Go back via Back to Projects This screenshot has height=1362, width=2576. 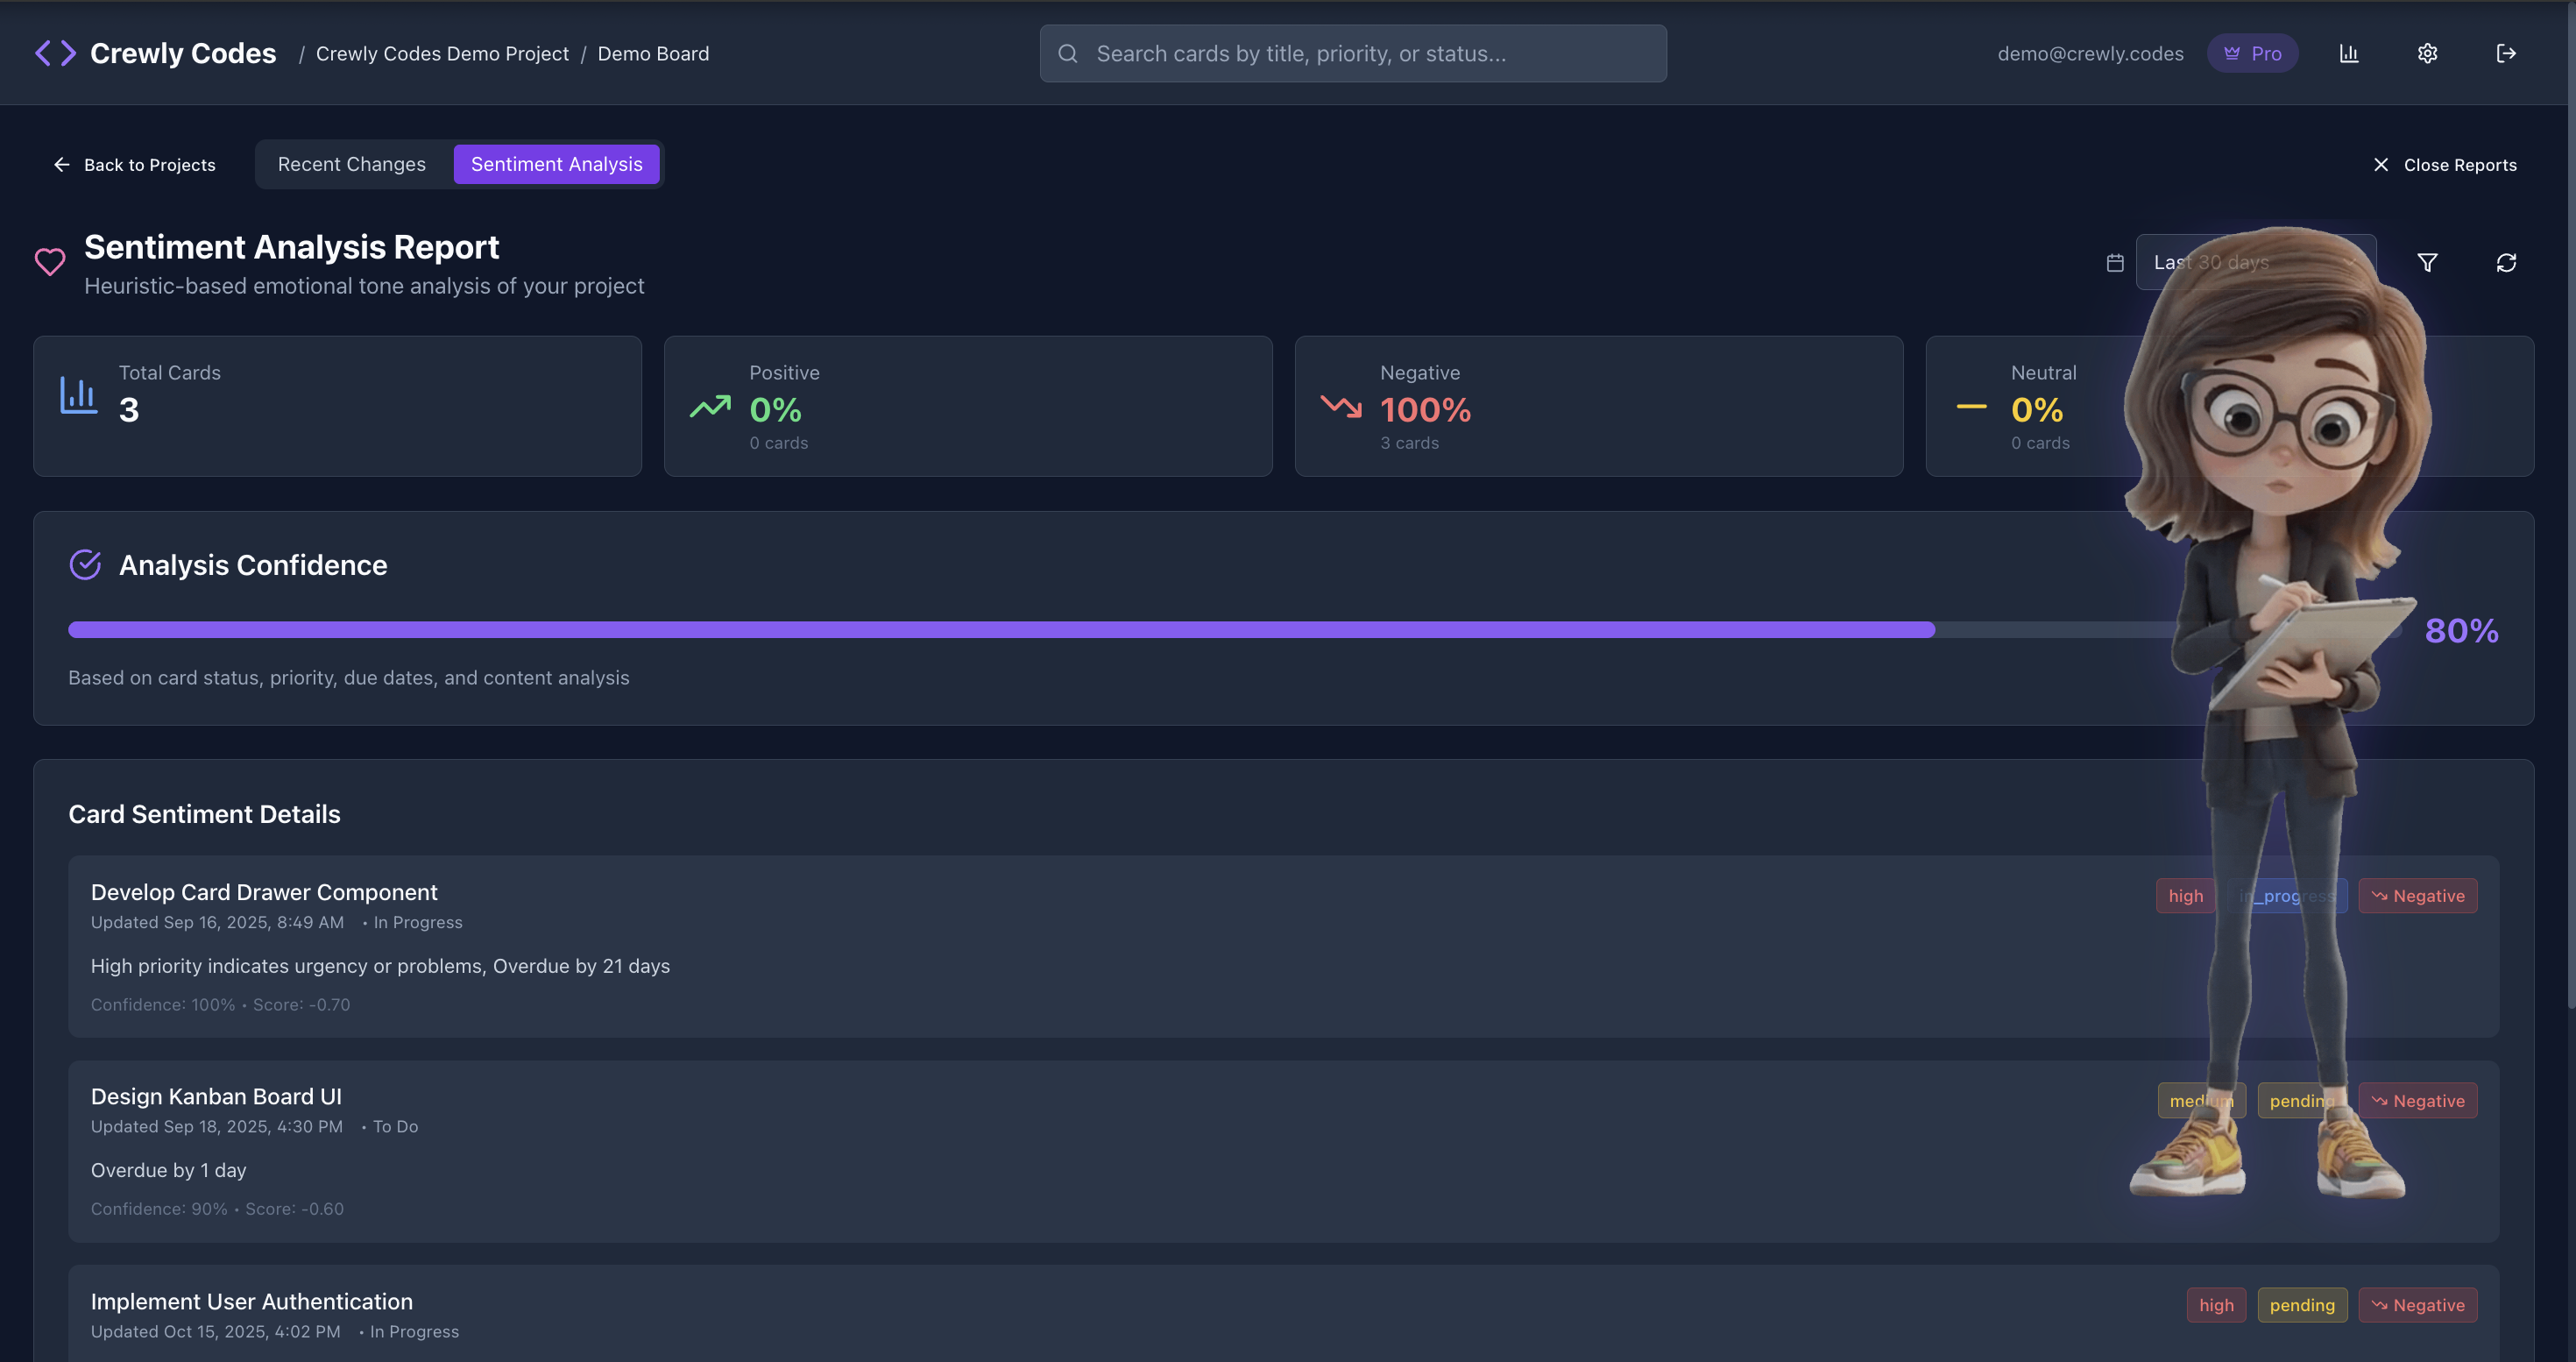pyautogui.click(x=134, y=164)
